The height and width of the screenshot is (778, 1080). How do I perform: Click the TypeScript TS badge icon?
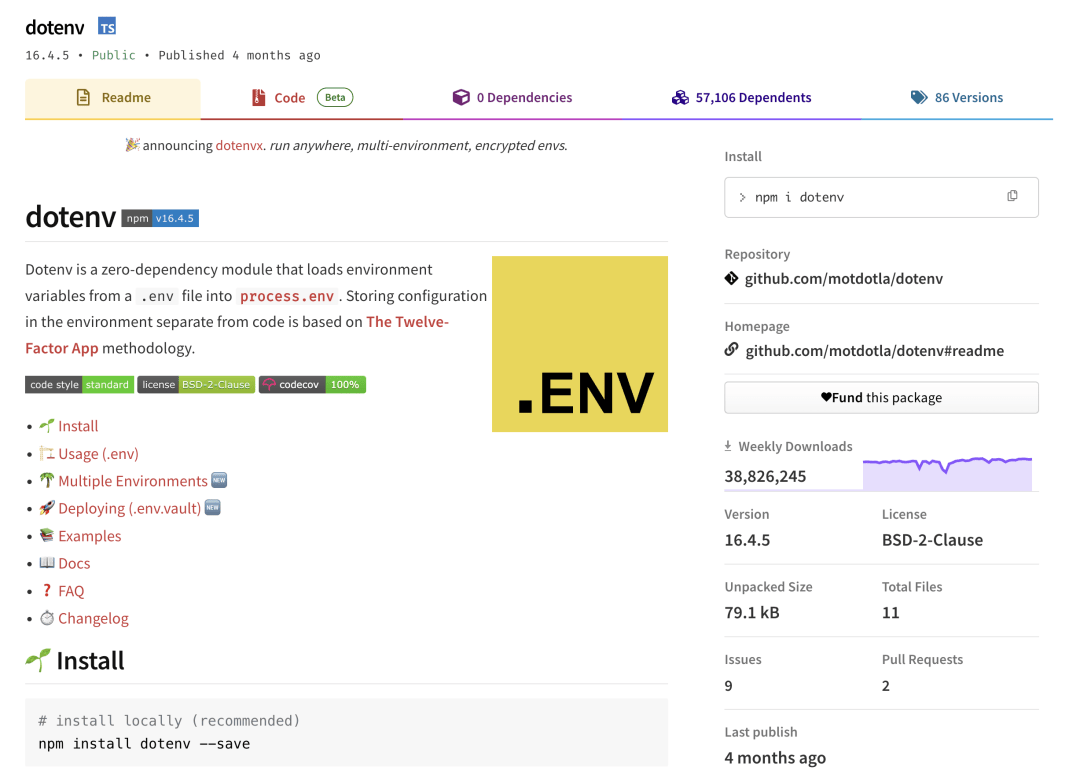[107, 27]
